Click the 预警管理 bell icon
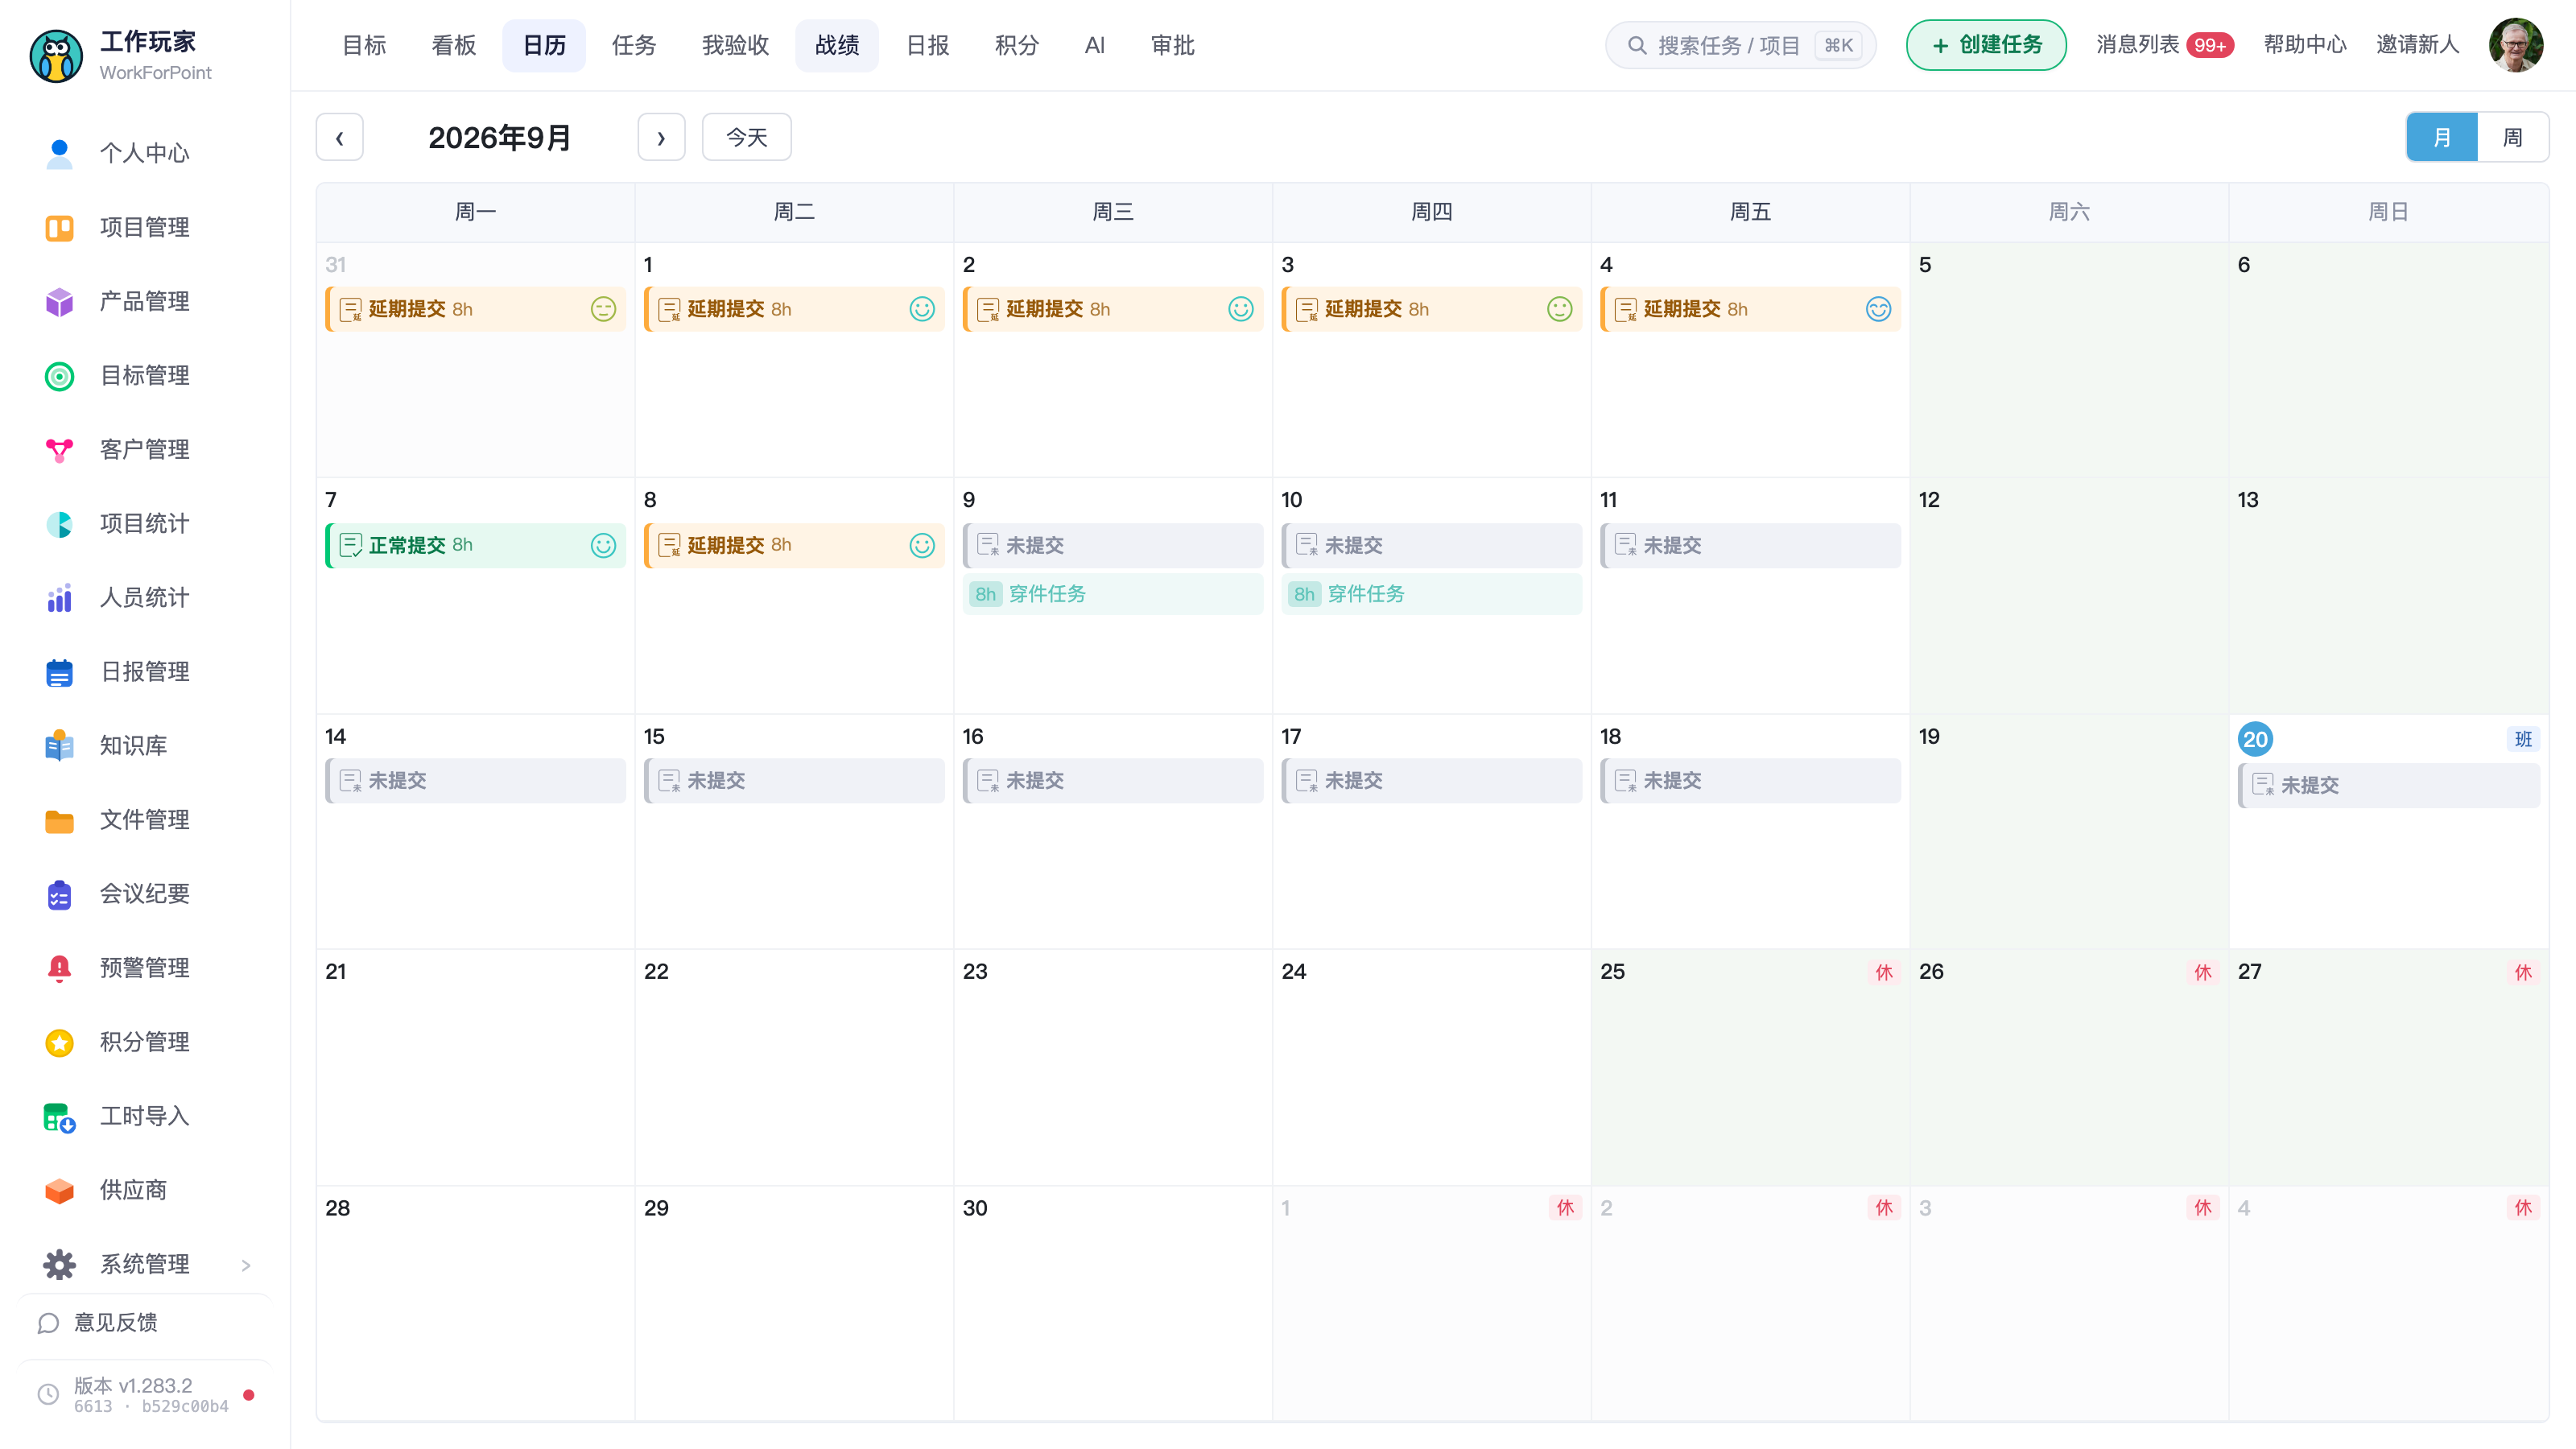This screenshot has width=2576, height=1449. click(59, 968)
